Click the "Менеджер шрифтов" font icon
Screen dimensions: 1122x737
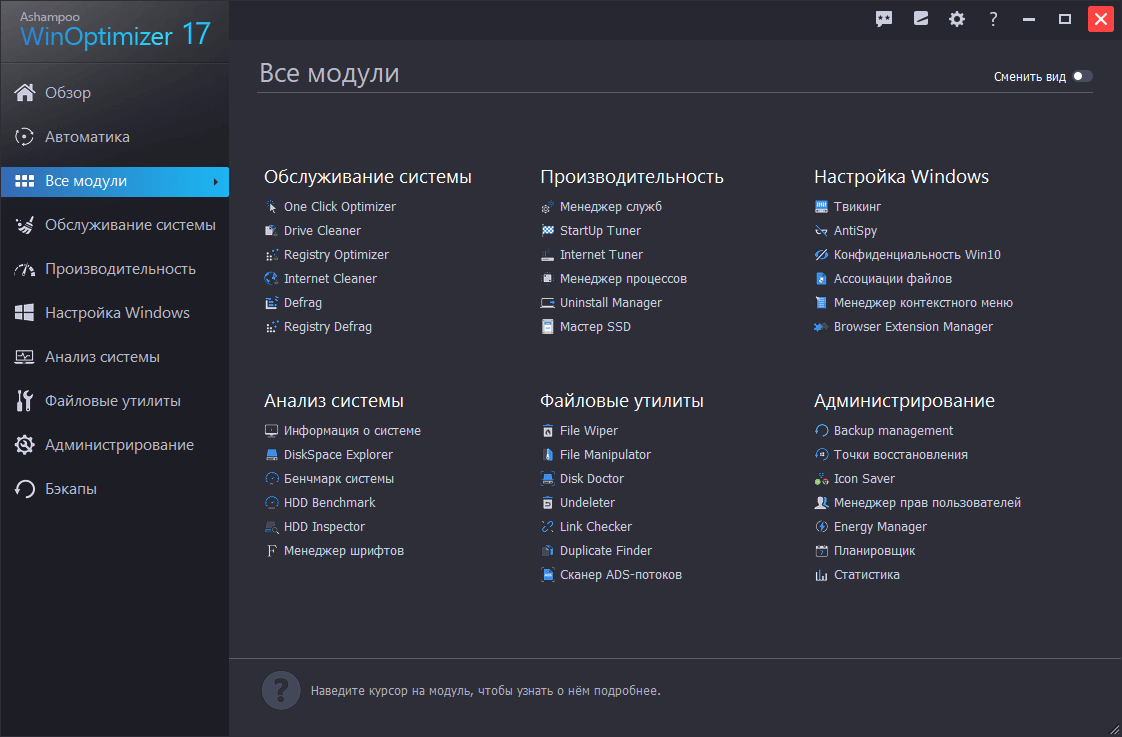pyautogui.click(x=271, y=551)
